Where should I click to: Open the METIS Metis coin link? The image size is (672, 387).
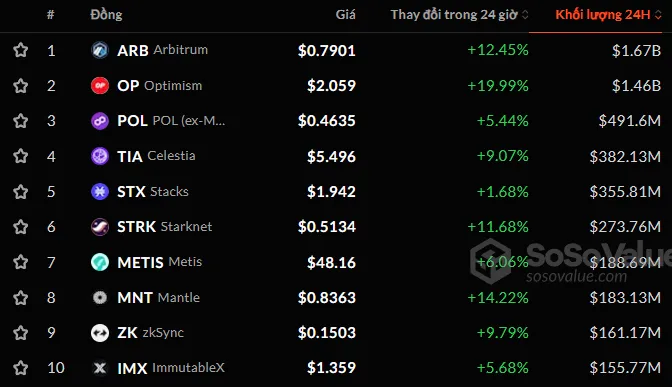pos(159,262)
